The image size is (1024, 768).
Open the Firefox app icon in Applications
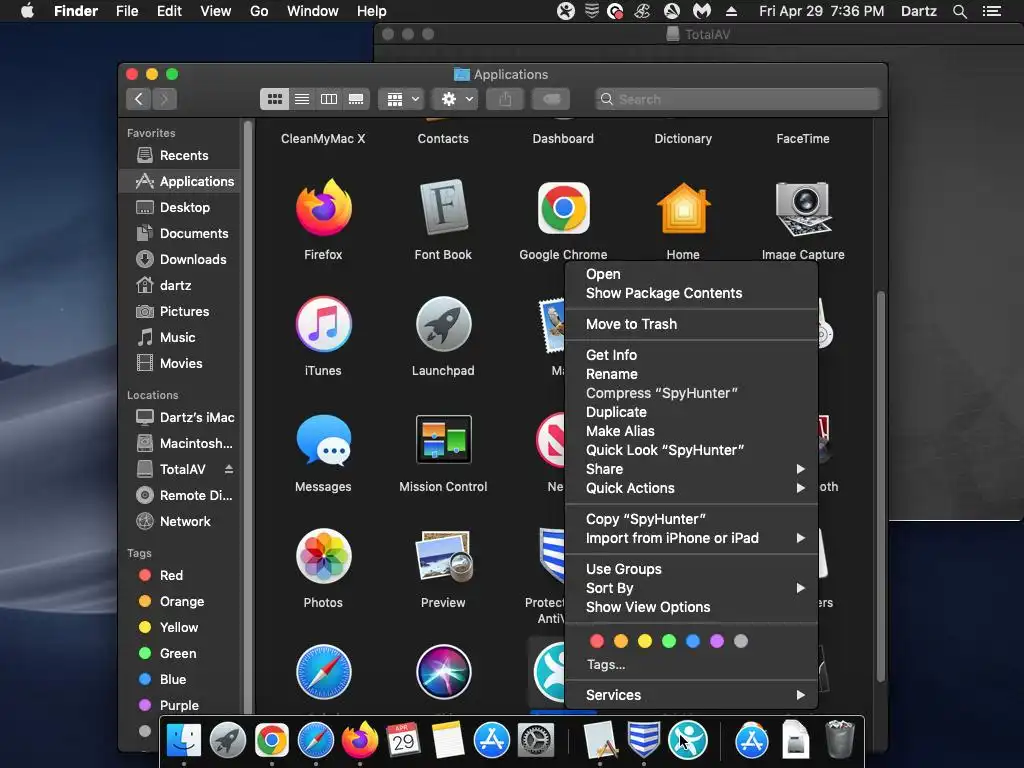[x=323, y=208]
